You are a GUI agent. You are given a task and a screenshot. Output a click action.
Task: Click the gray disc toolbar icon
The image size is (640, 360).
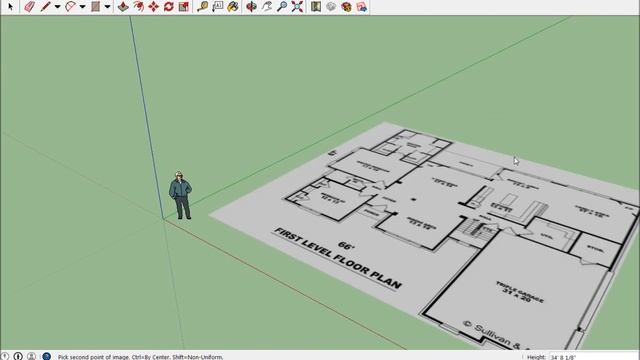tap(331, 7)
